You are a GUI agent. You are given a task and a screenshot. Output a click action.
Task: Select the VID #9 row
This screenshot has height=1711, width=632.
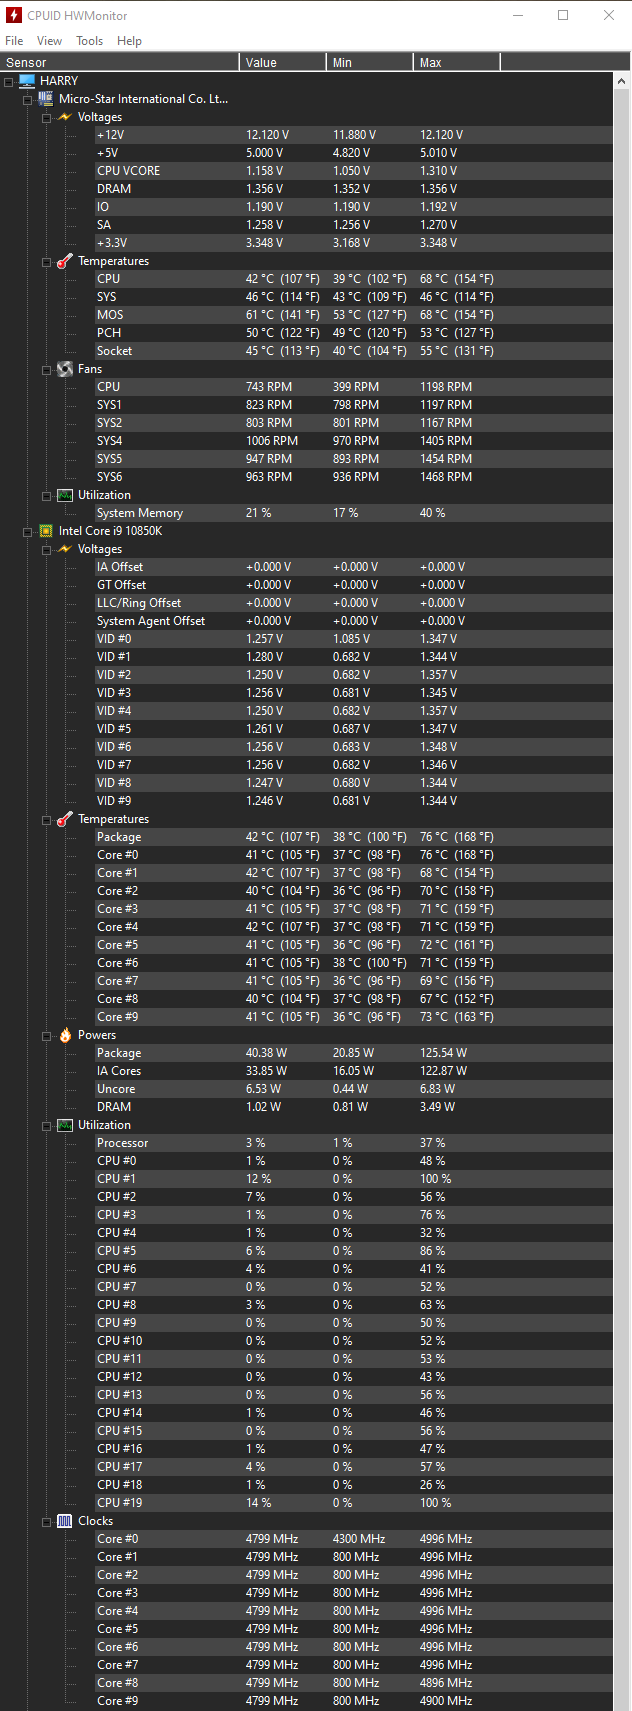(x=354, y=801)
